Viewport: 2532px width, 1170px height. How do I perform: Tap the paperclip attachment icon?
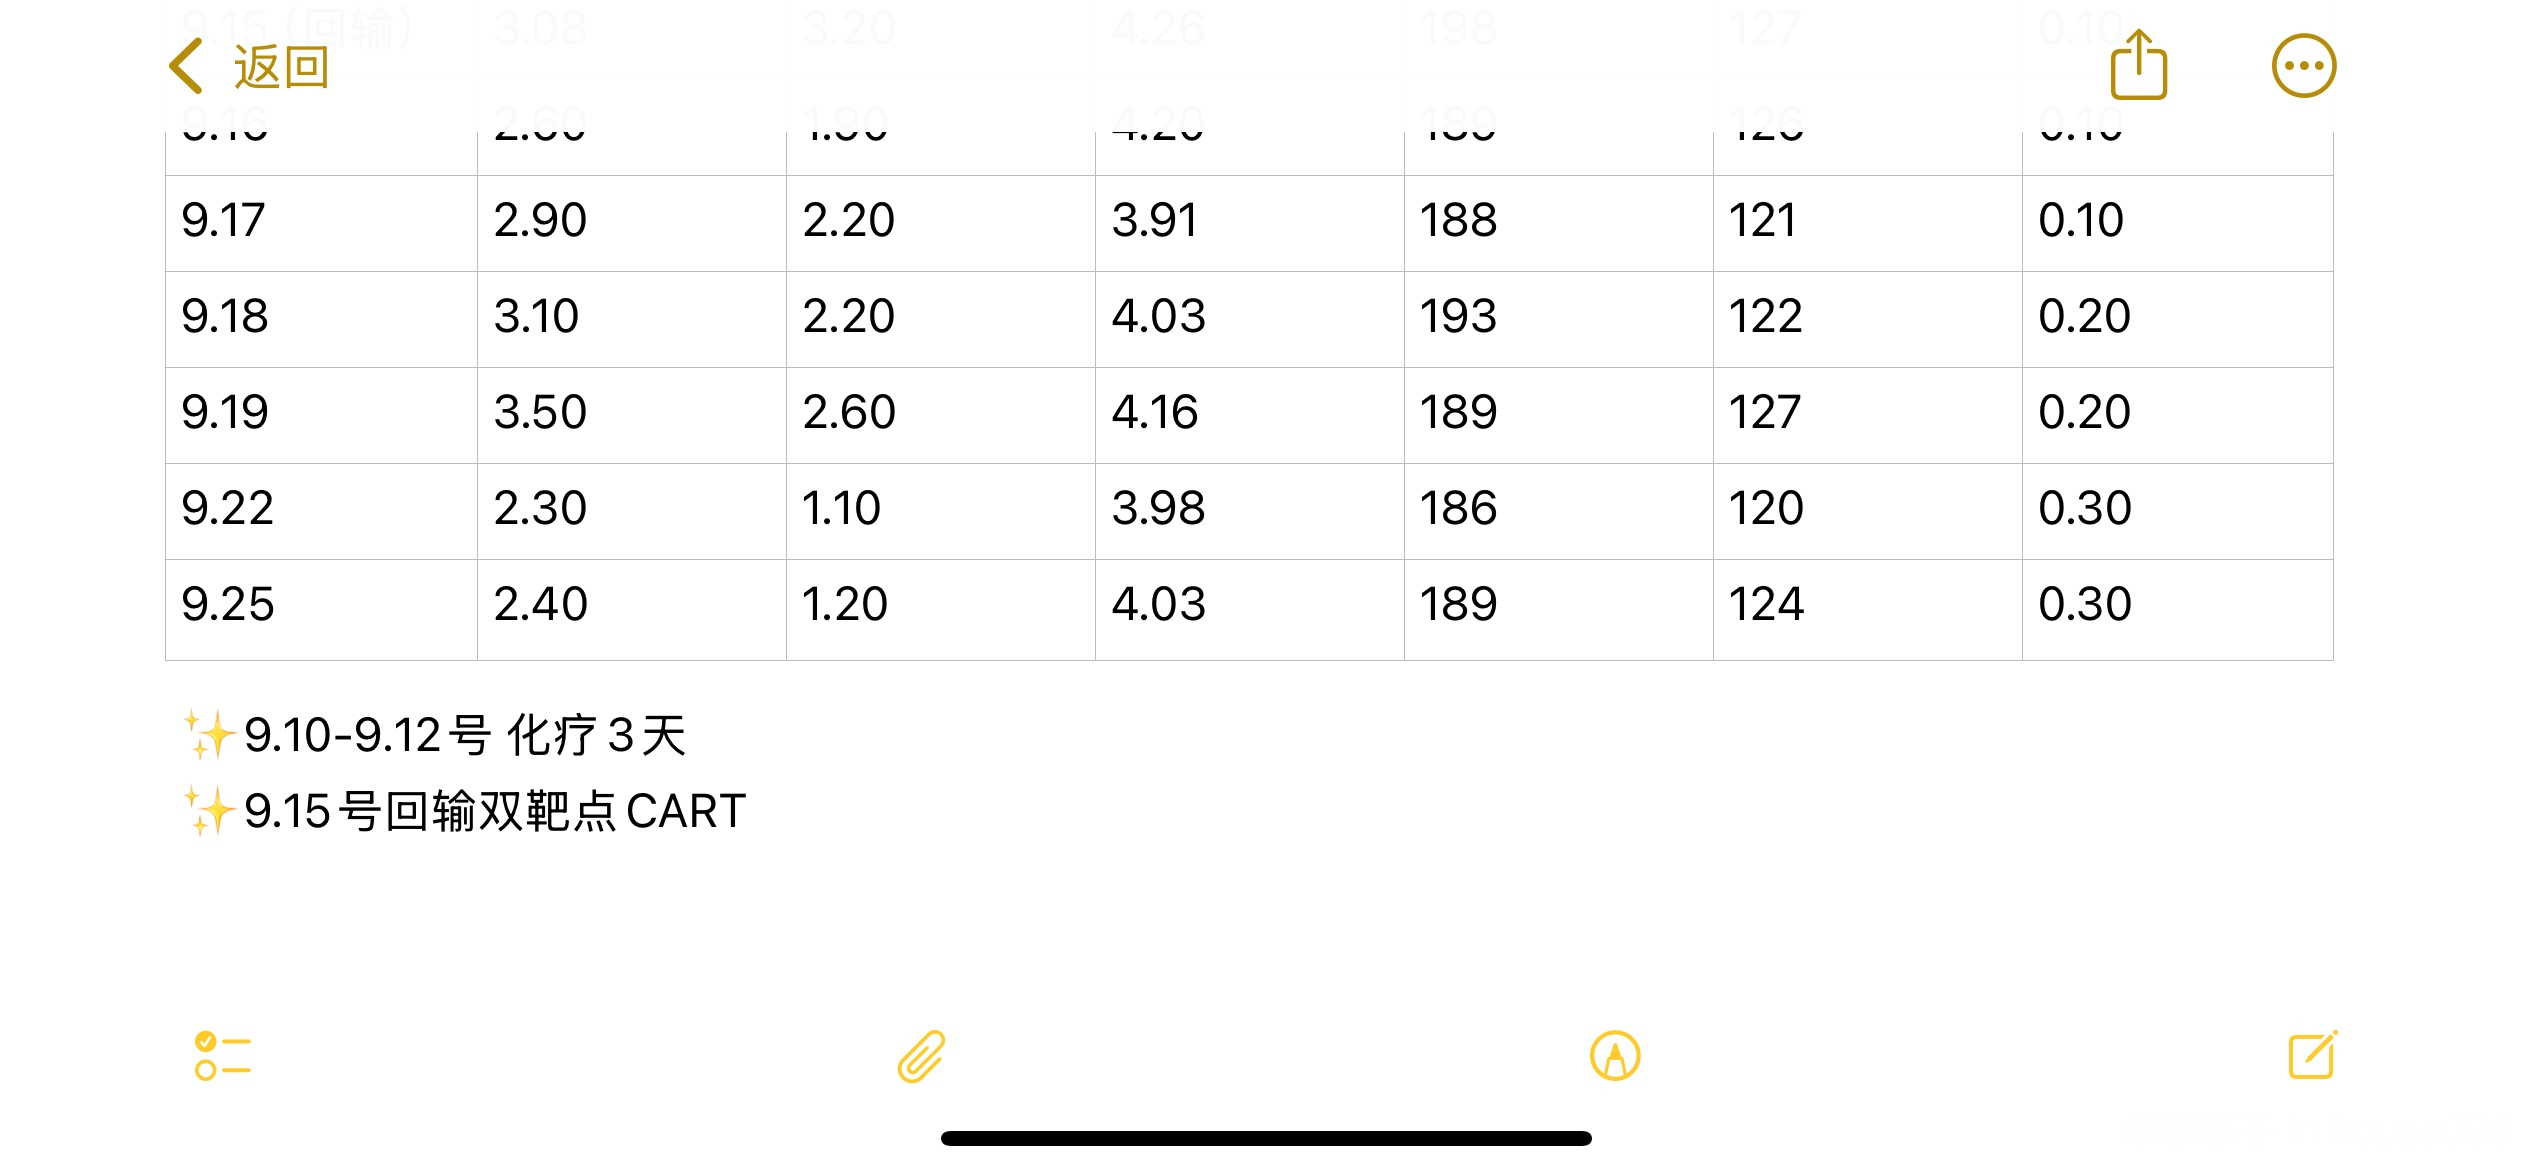click(x=921, y=1056)
